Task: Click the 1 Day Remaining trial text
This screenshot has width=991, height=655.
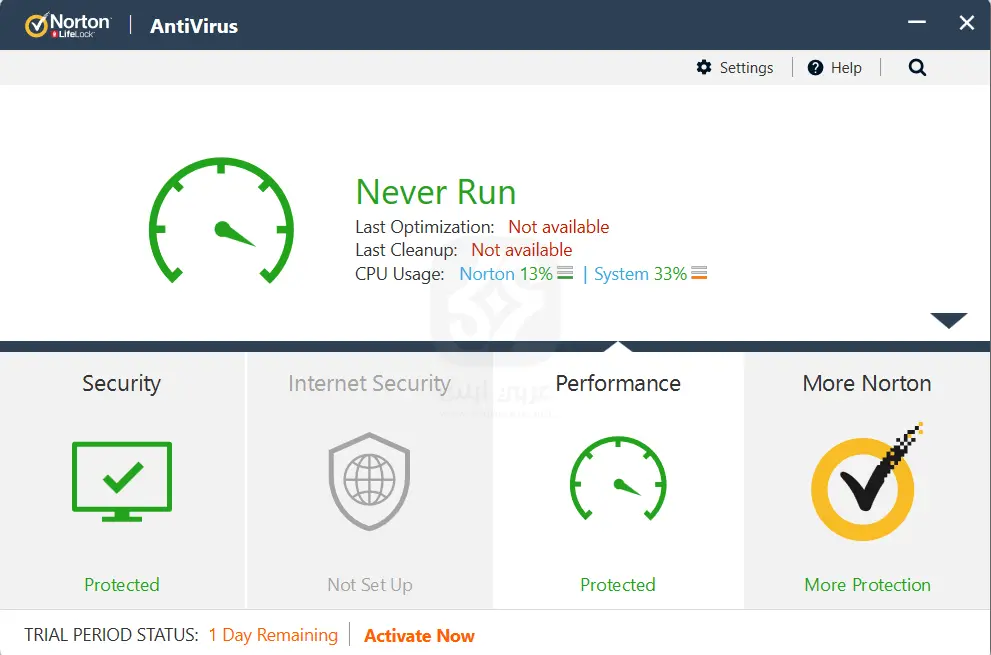Action: coord(273,636)
